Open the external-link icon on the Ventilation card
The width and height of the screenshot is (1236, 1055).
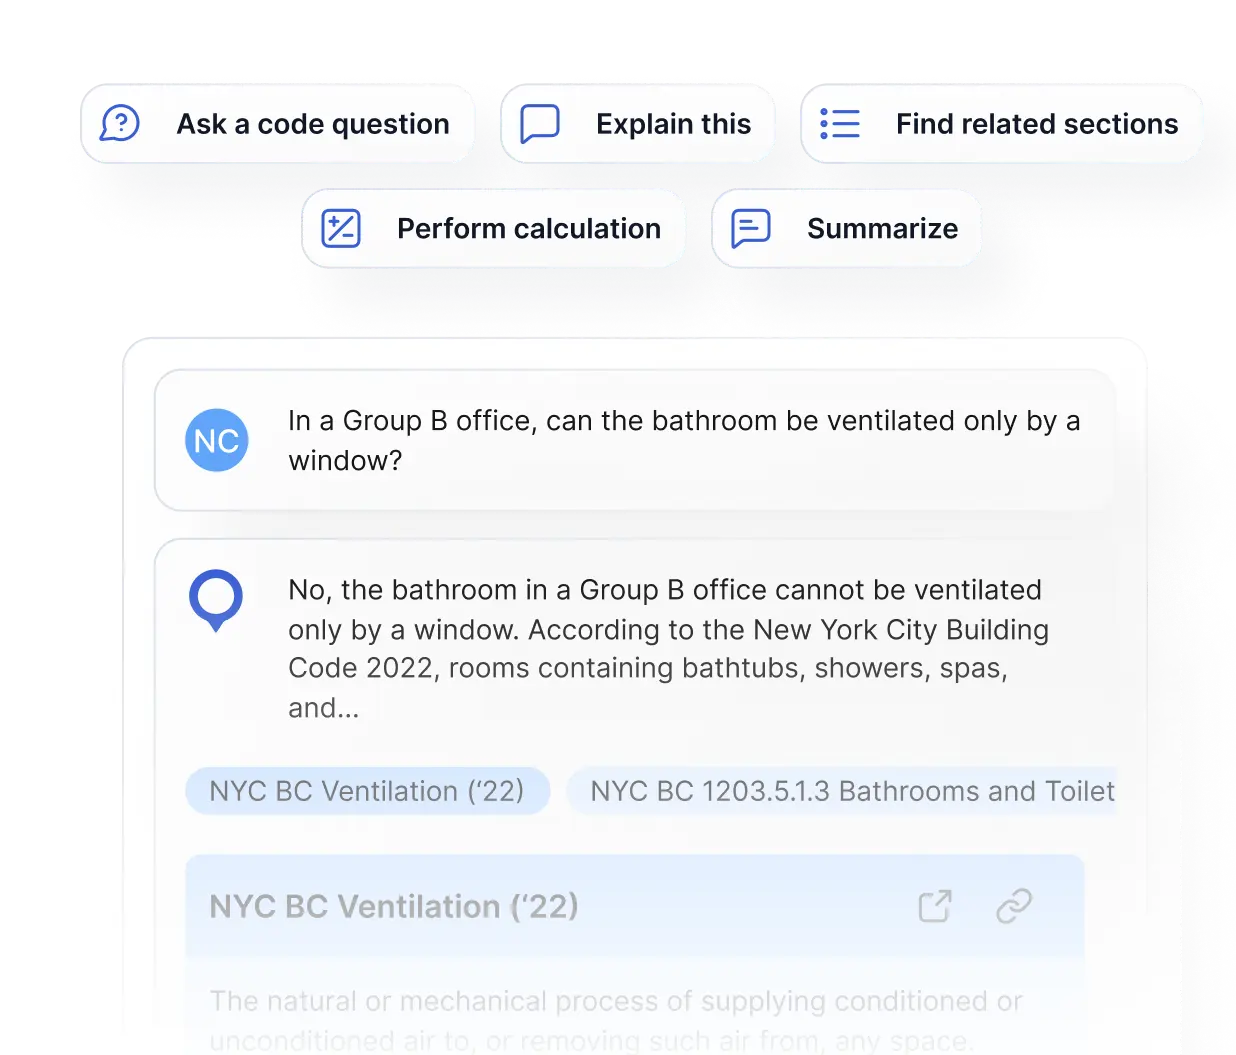(x=934, y=905)
